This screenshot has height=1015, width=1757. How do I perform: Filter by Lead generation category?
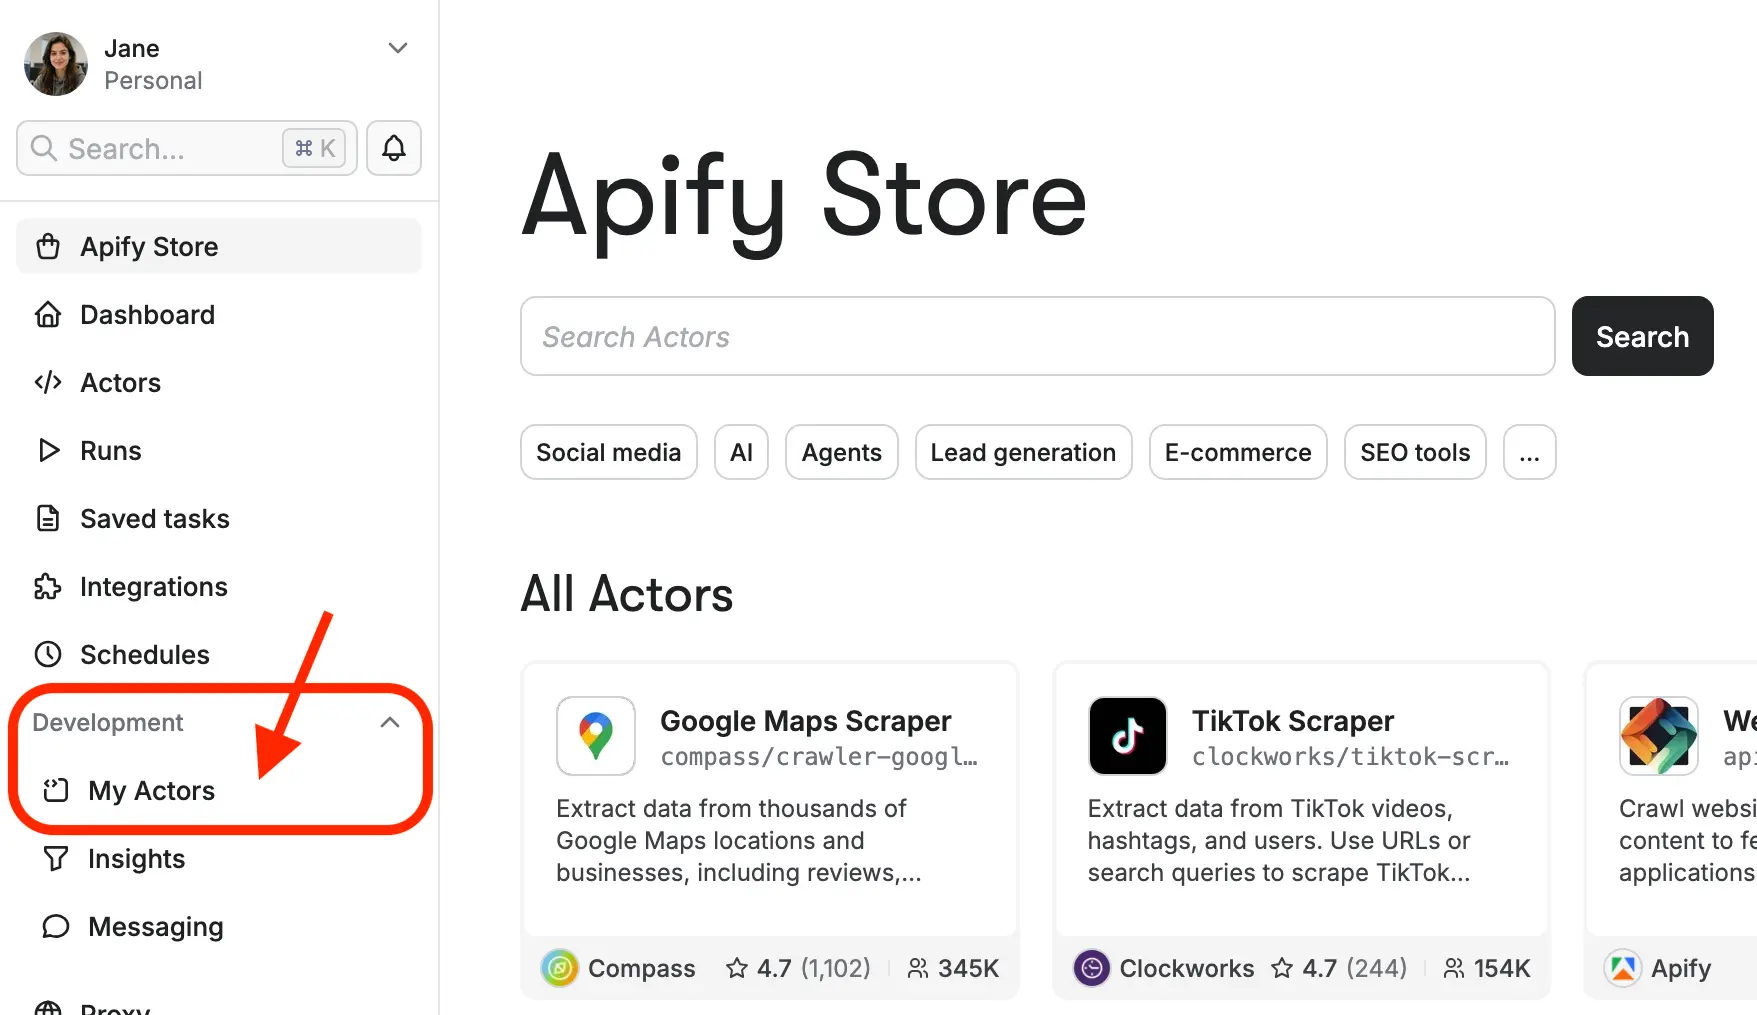tap(1024, 452)
